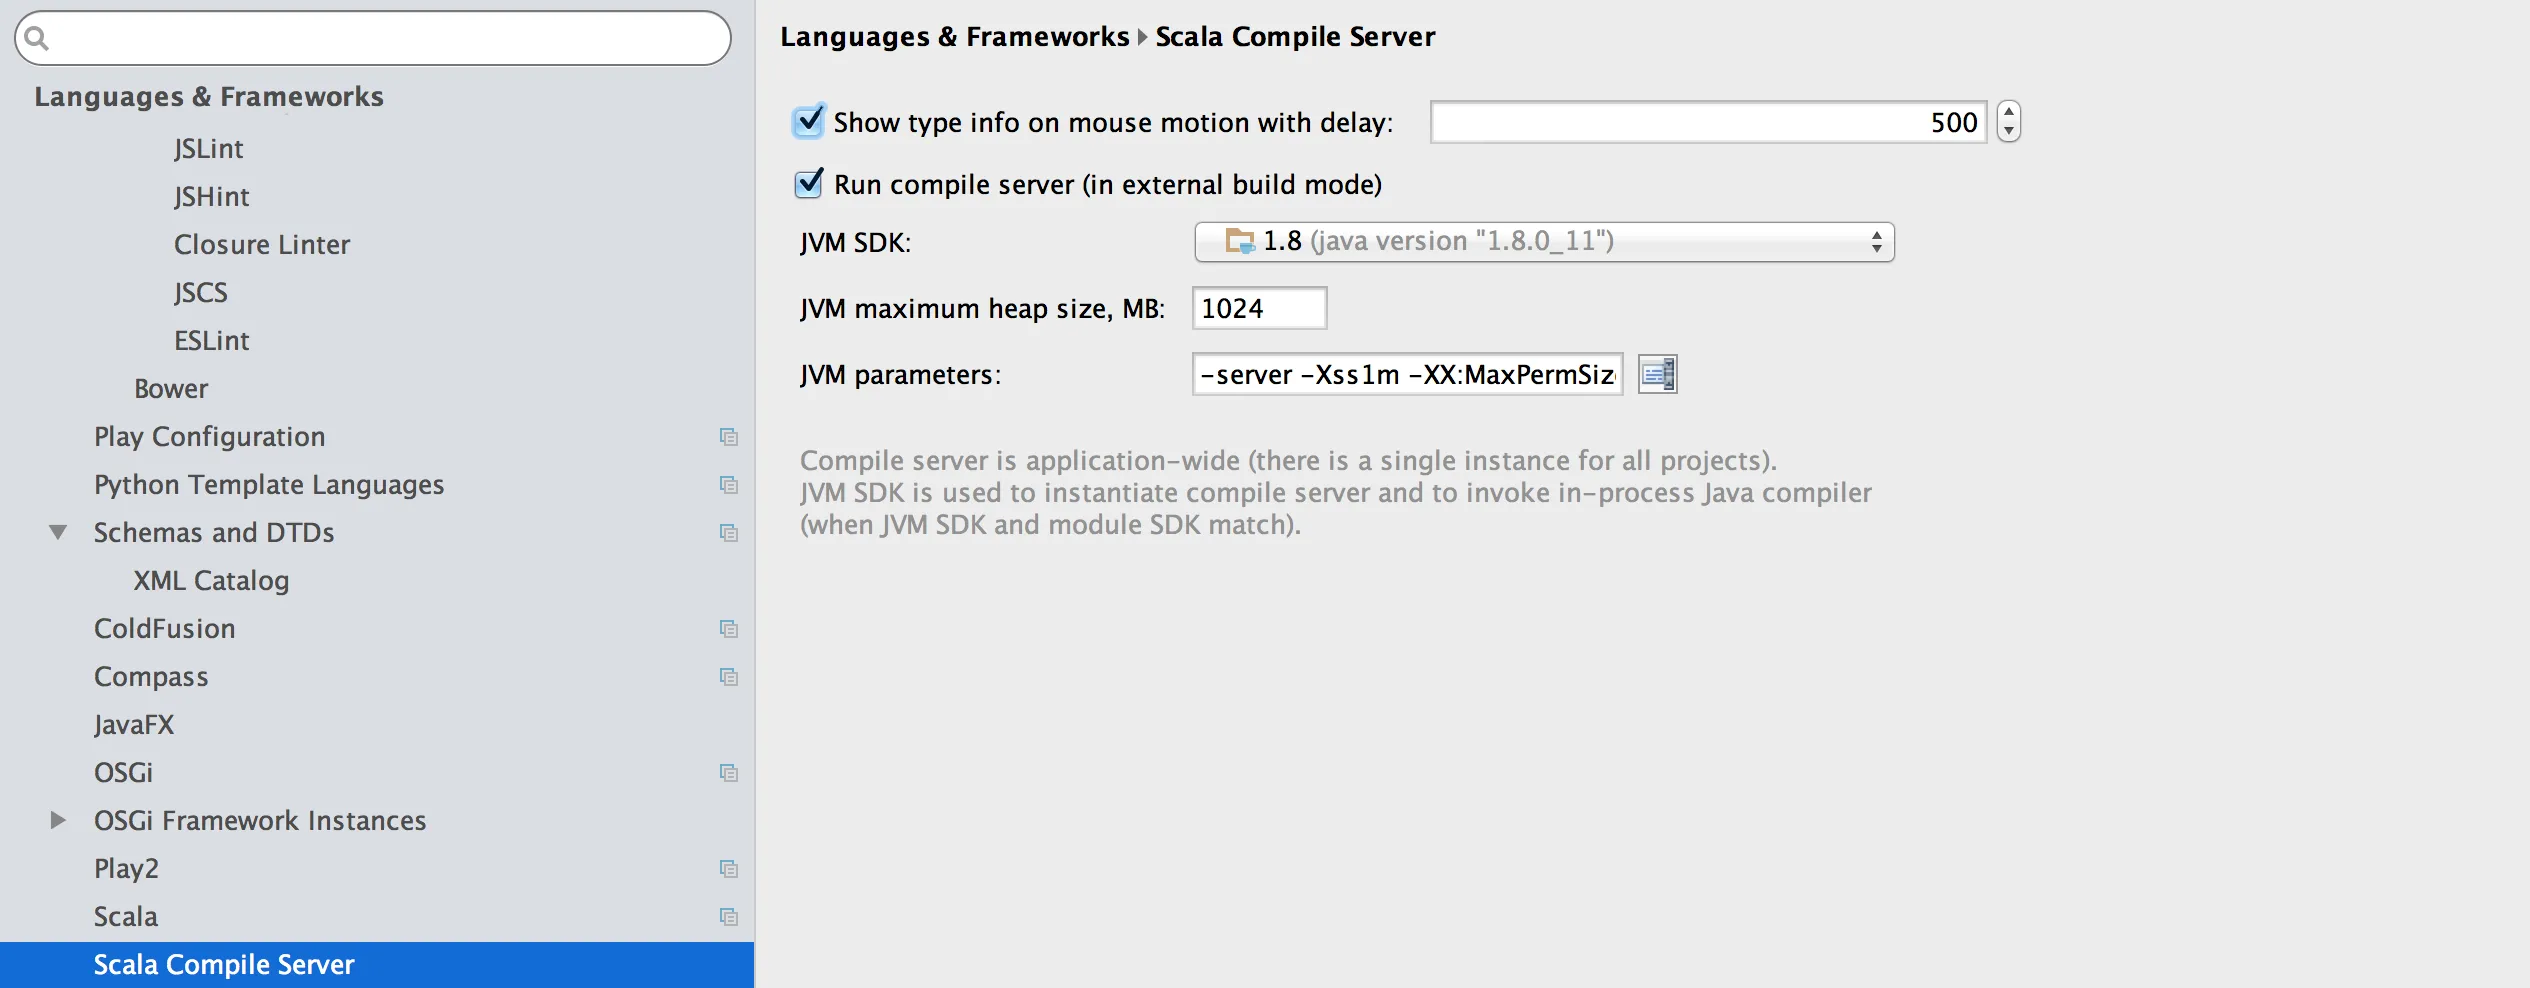Select Schemas and DTDs item
This screenshot has width=2530, height=988.
(214, 533)
